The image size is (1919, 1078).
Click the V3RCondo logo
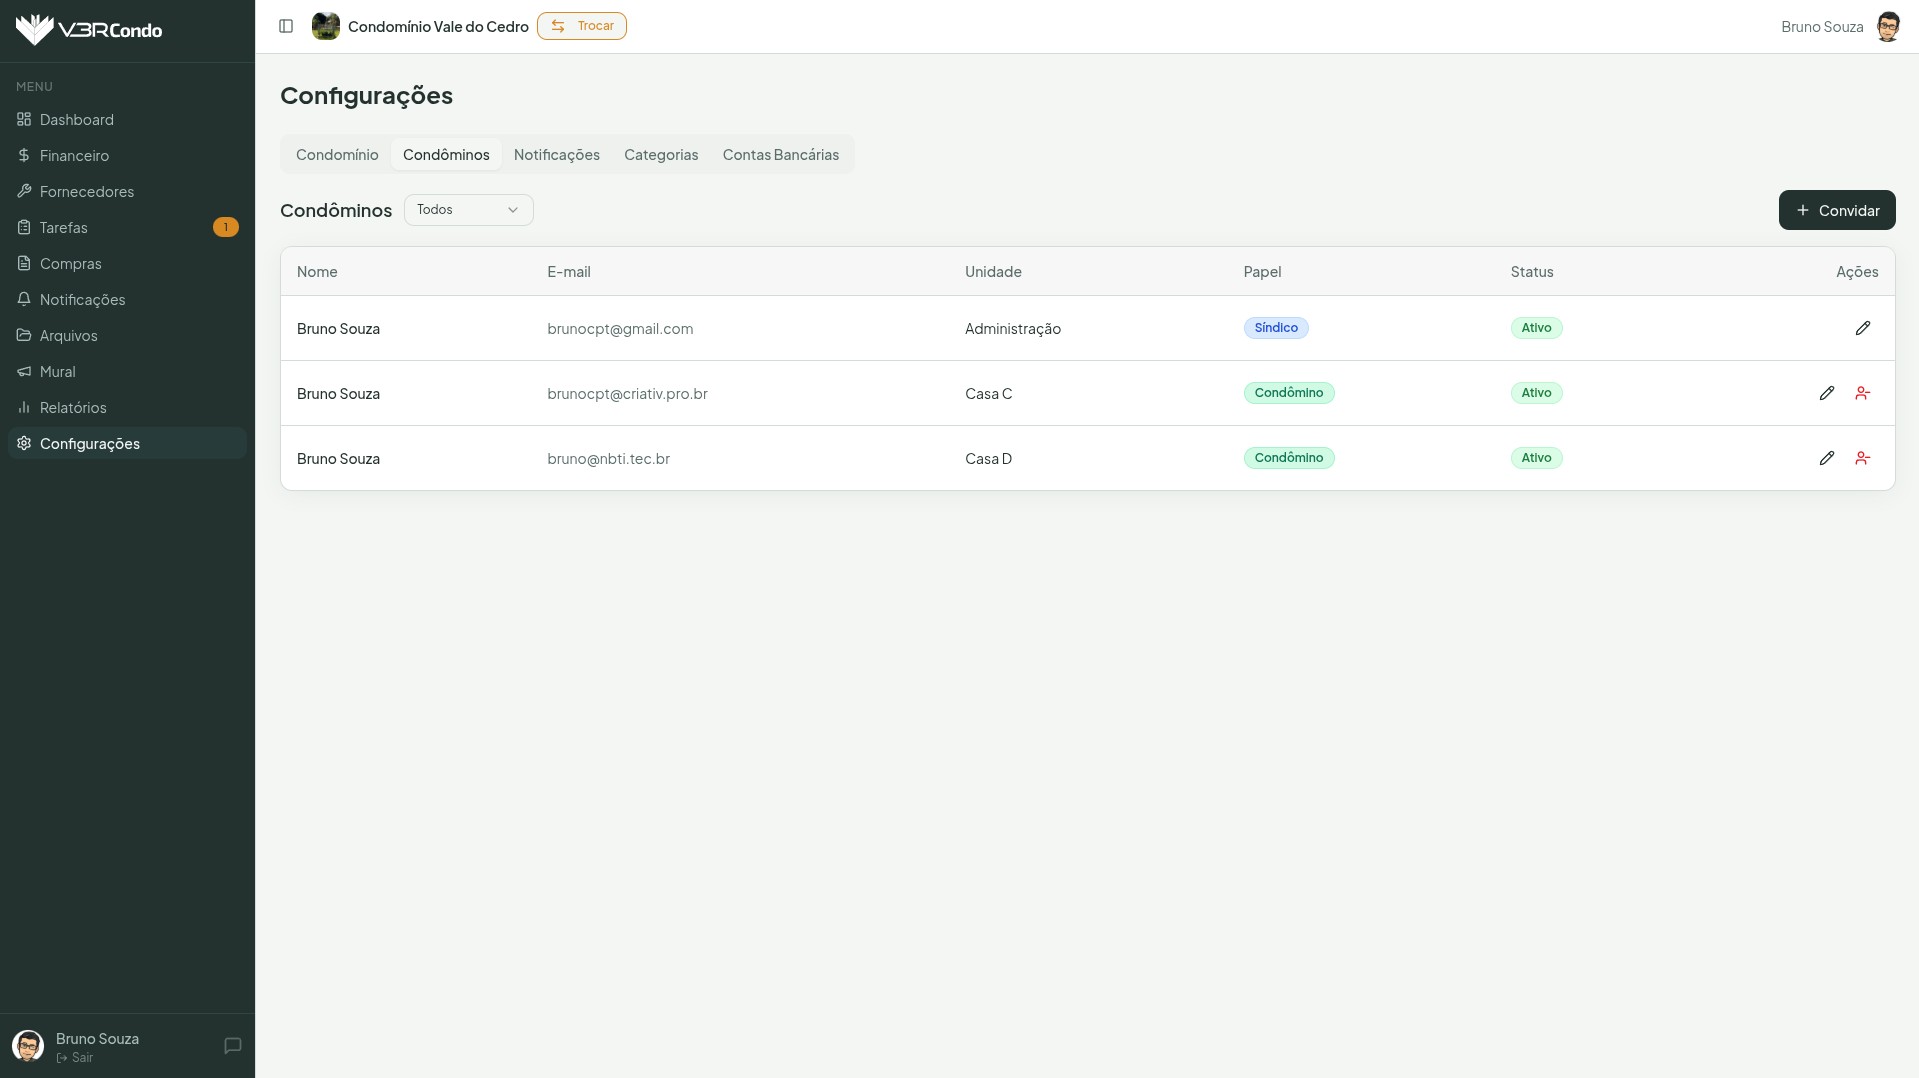point(89,30)
